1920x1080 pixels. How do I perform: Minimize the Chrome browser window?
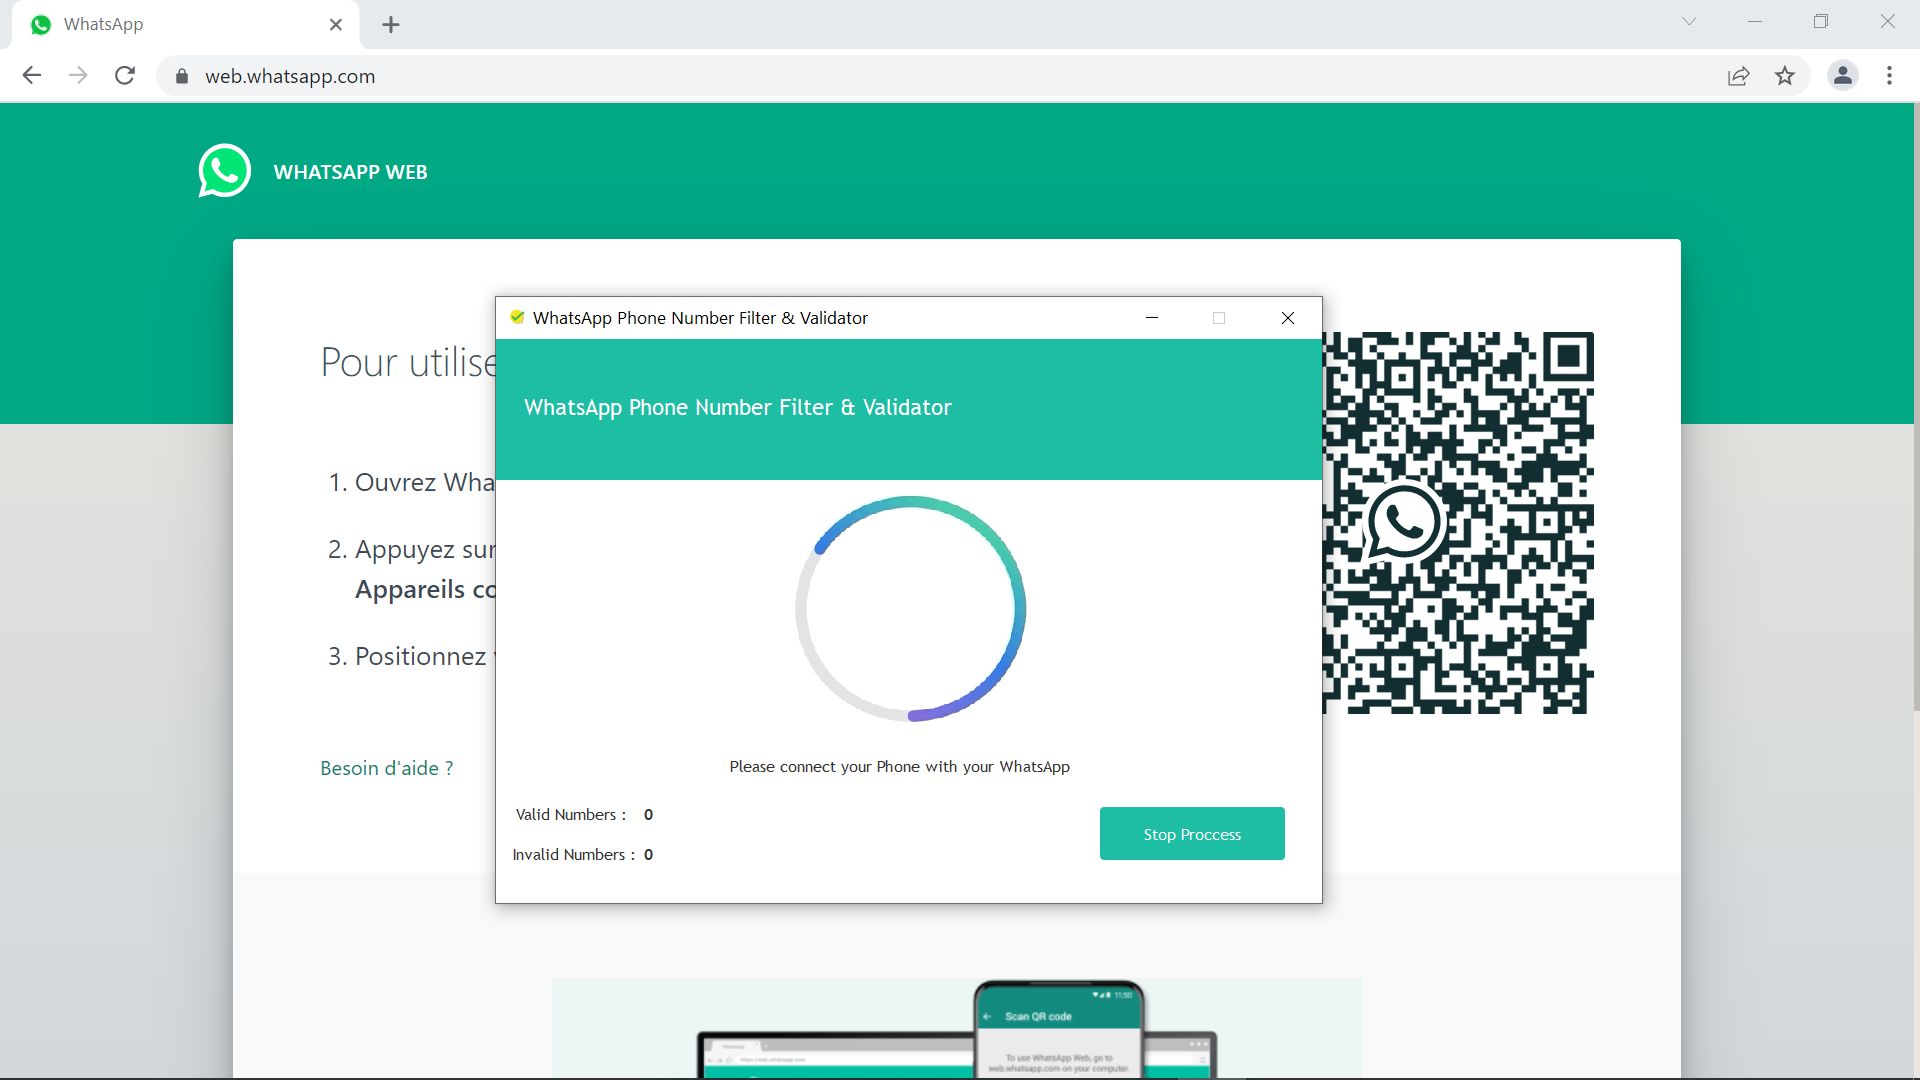tap(1755, 21)
